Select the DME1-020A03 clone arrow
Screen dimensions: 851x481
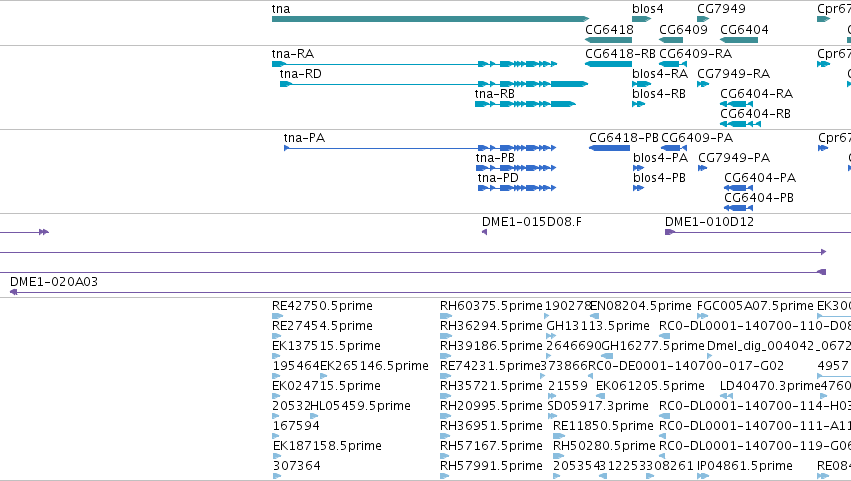[430, 293]
